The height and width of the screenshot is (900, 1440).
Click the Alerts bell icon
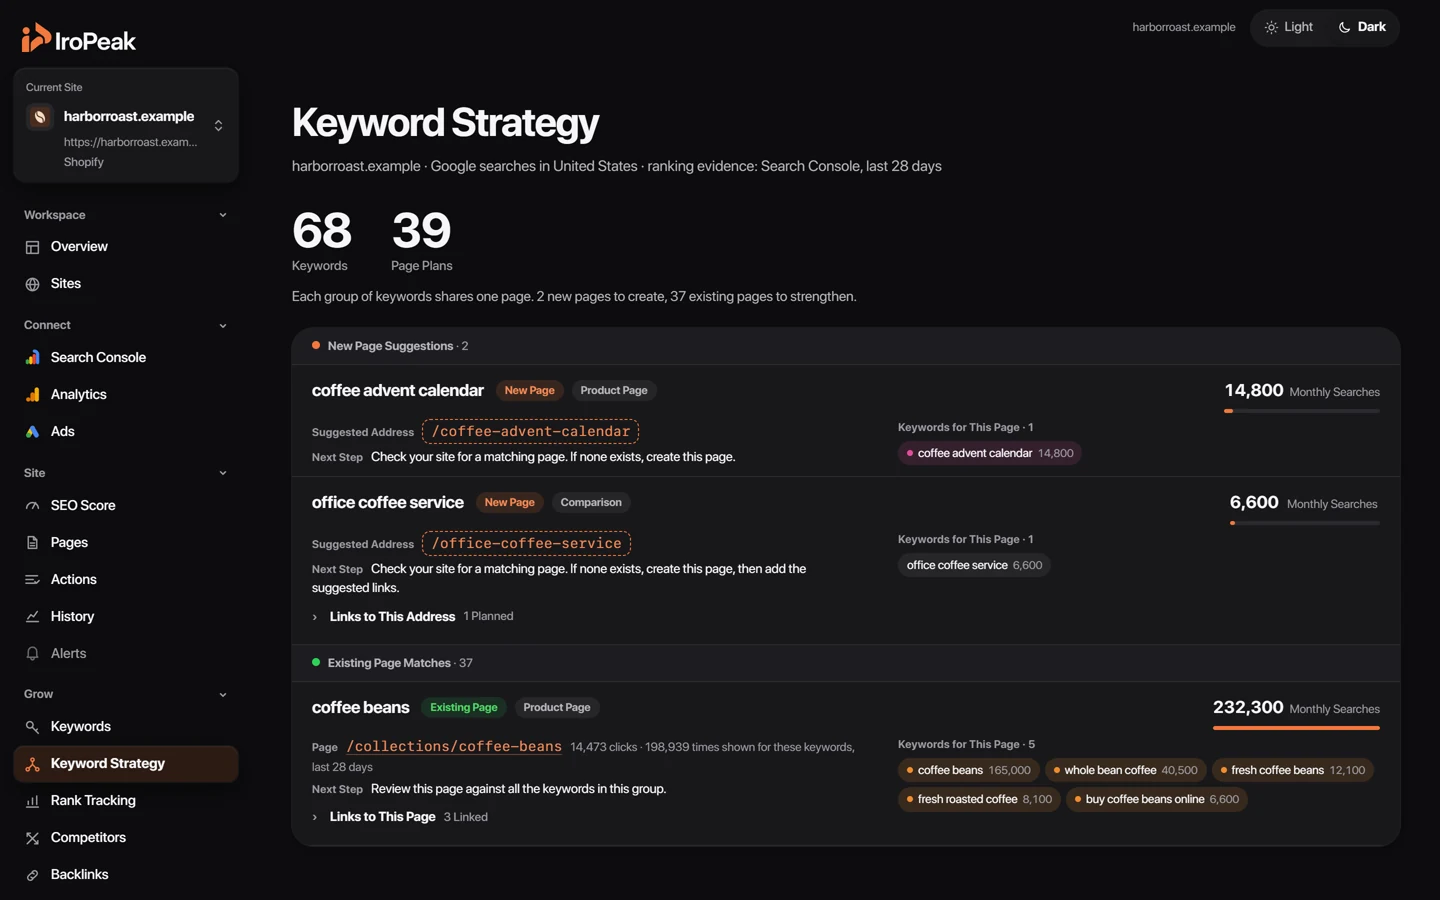click(x=32, y=654)
